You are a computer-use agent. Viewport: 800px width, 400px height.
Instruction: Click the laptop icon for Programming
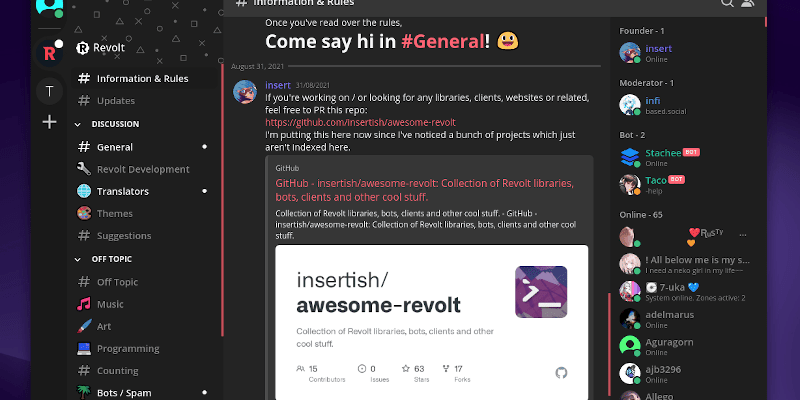pyautogui.click(x=84, y=348)
